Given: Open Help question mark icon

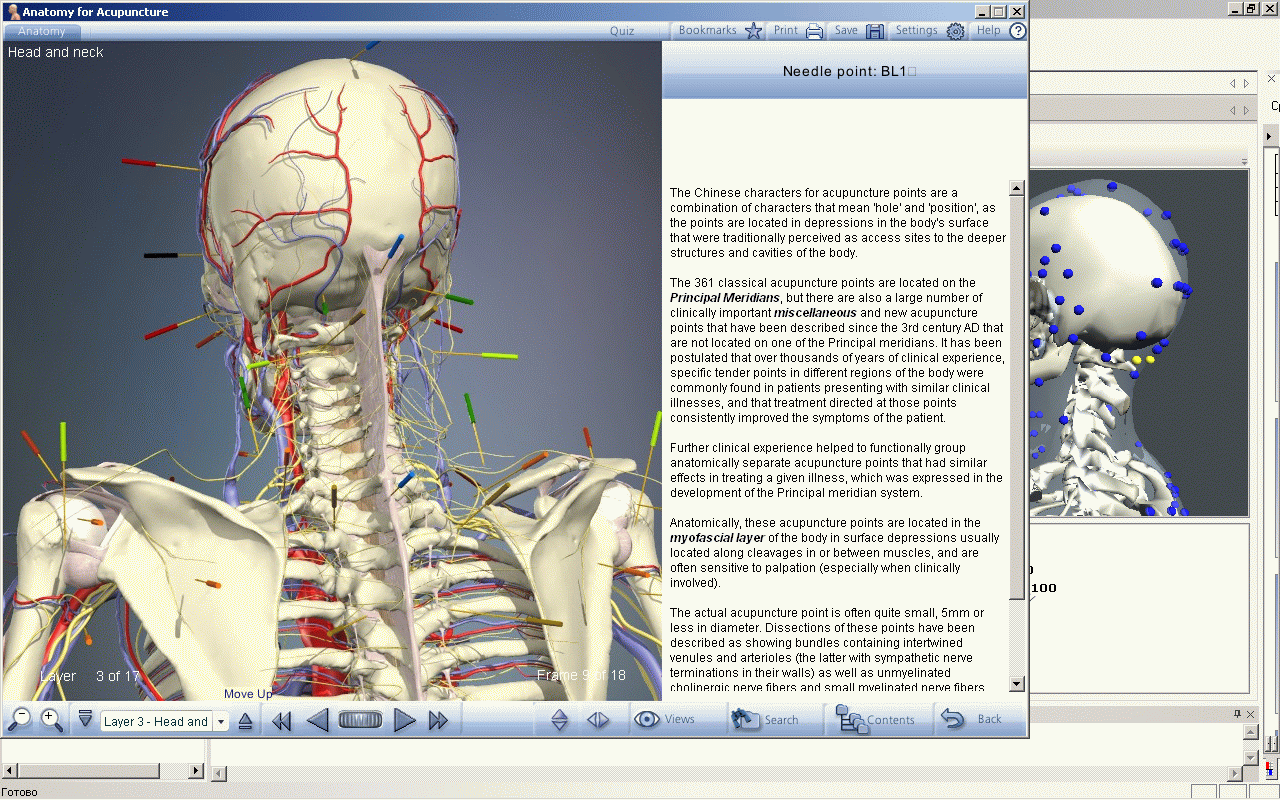Looking at the screenshot, I should click(x=1001, y=31).
